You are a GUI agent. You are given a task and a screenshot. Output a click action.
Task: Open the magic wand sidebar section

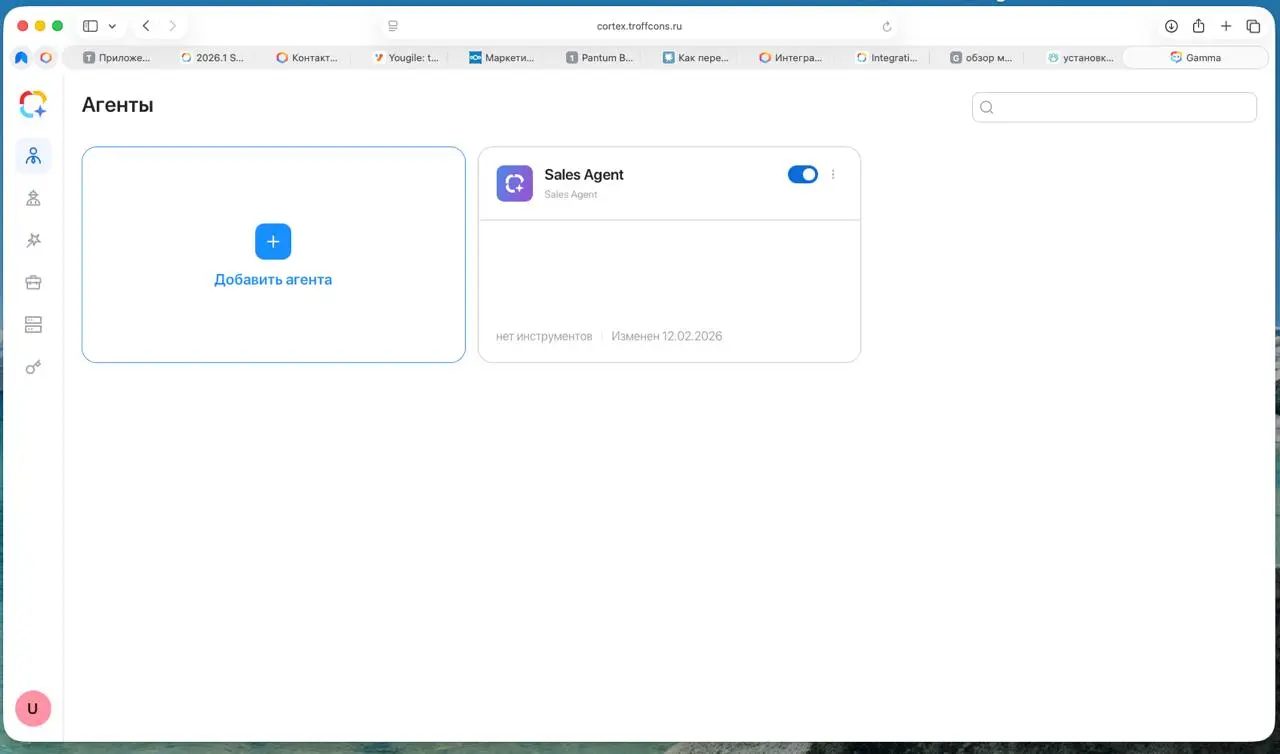click(33, 240)
